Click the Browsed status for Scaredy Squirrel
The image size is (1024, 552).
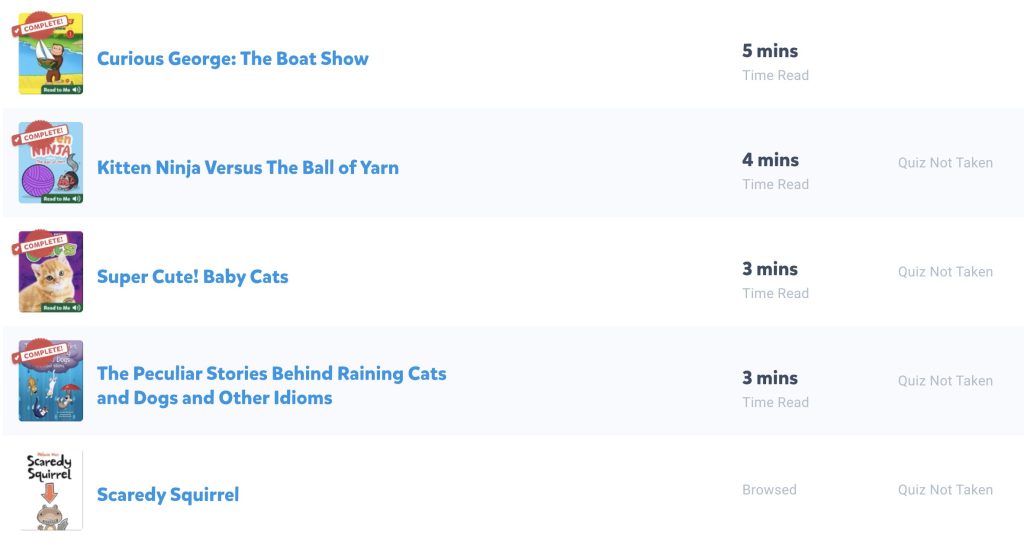coord(769,490)
